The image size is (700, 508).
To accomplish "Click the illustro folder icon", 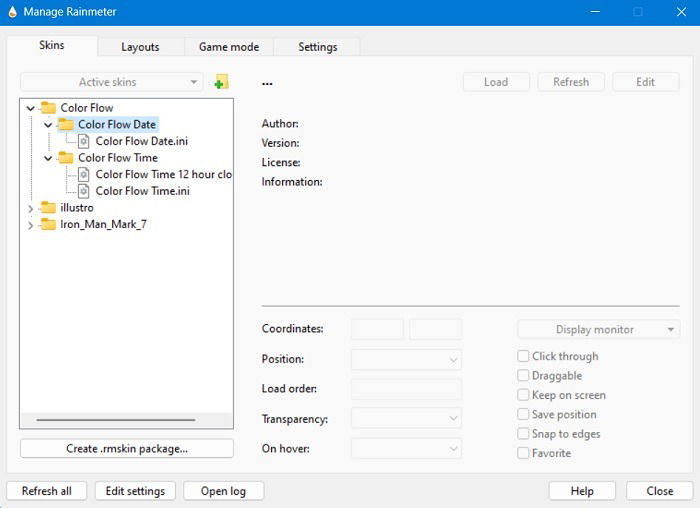I will 48,208.
